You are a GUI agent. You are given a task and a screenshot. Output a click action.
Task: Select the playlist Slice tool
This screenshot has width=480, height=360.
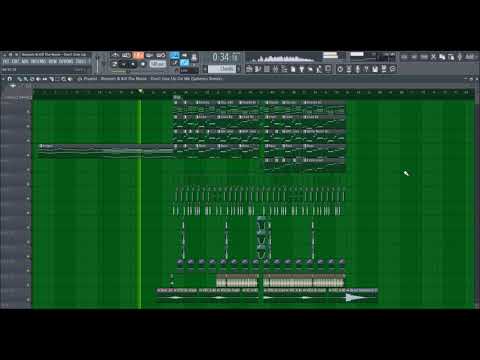click(51, 79)
